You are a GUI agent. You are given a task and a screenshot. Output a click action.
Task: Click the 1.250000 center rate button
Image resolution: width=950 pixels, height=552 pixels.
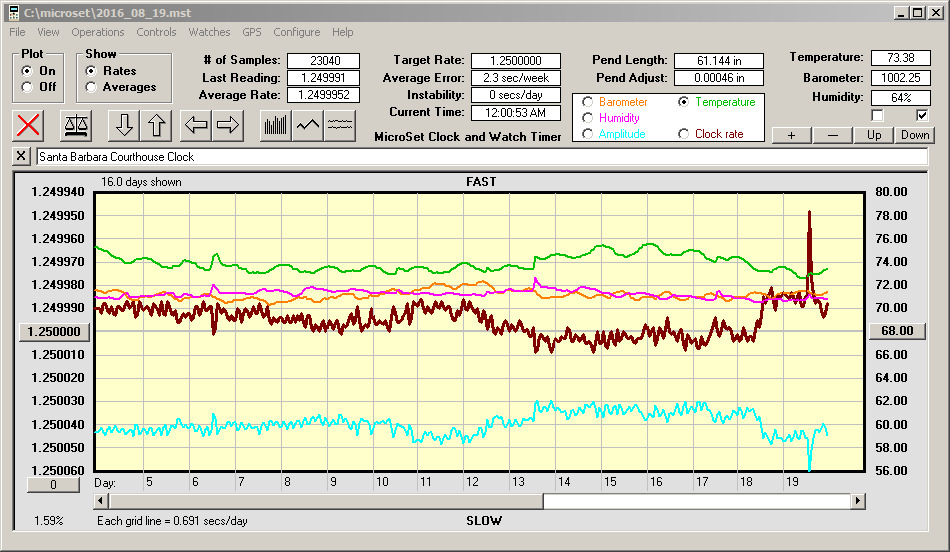(x=55, y=332)
